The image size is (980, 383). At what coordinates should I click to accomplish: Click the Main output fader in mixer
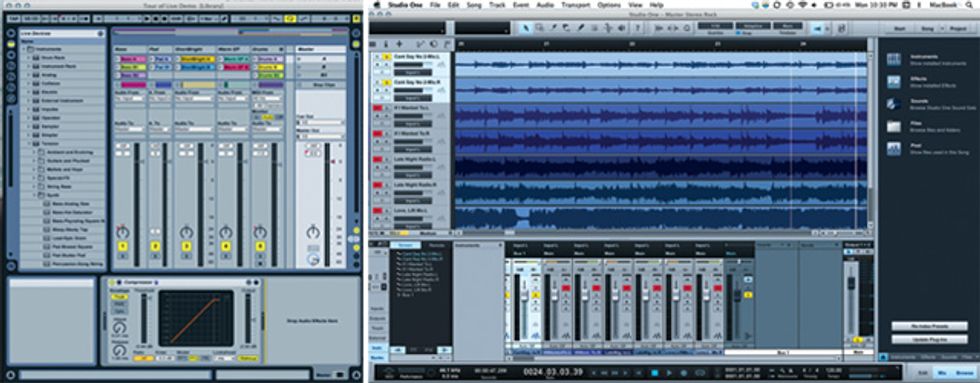tap(851, 283)
